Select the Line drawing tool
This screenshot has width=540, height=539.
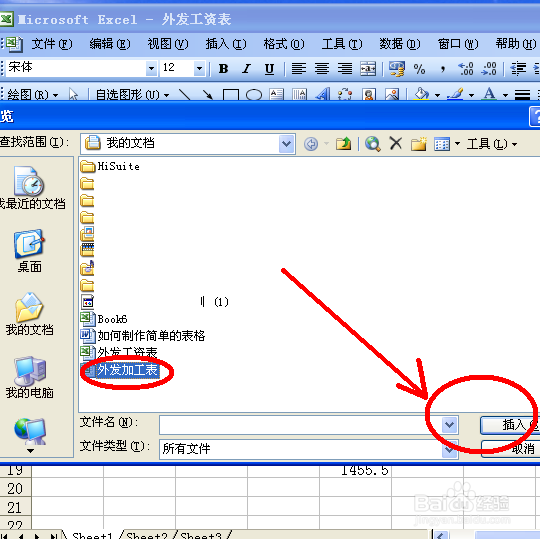click(185, 94)
